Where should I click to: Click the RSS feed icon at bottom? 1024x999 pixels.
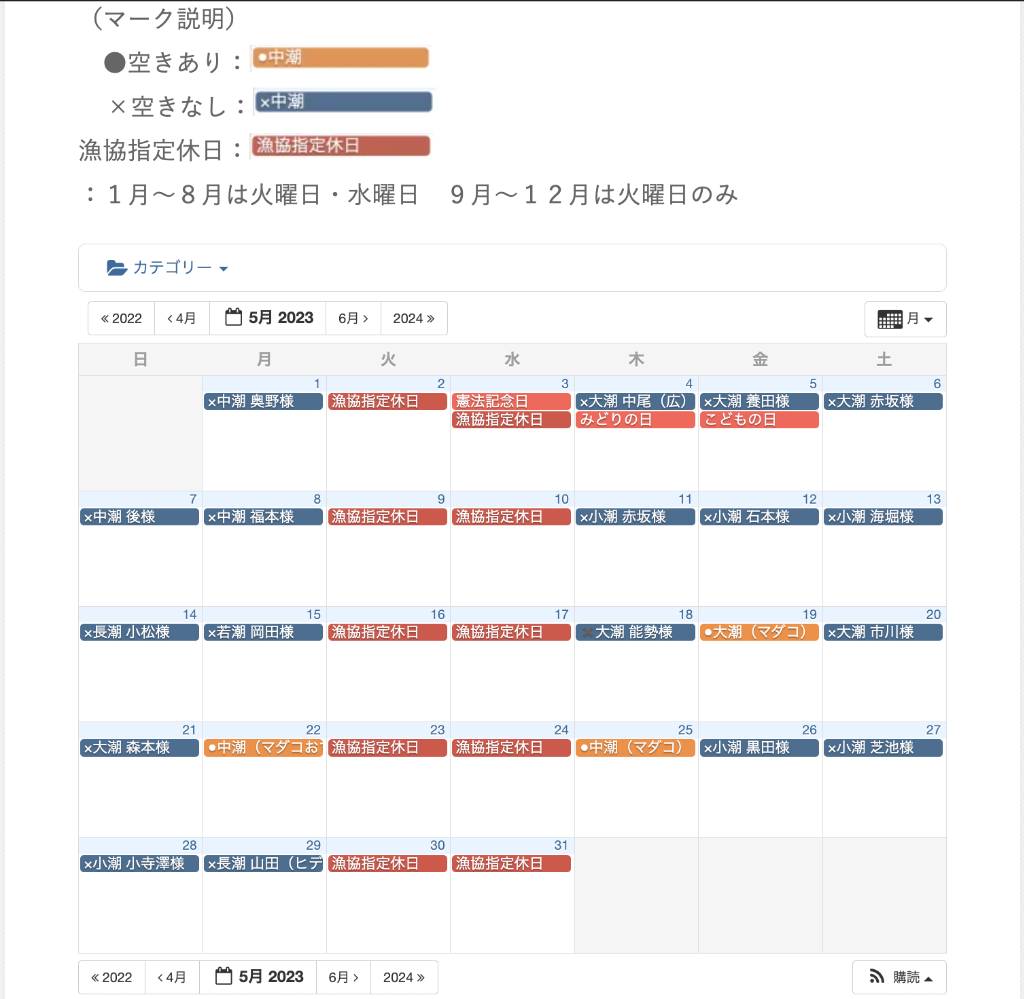pos(876,977)
